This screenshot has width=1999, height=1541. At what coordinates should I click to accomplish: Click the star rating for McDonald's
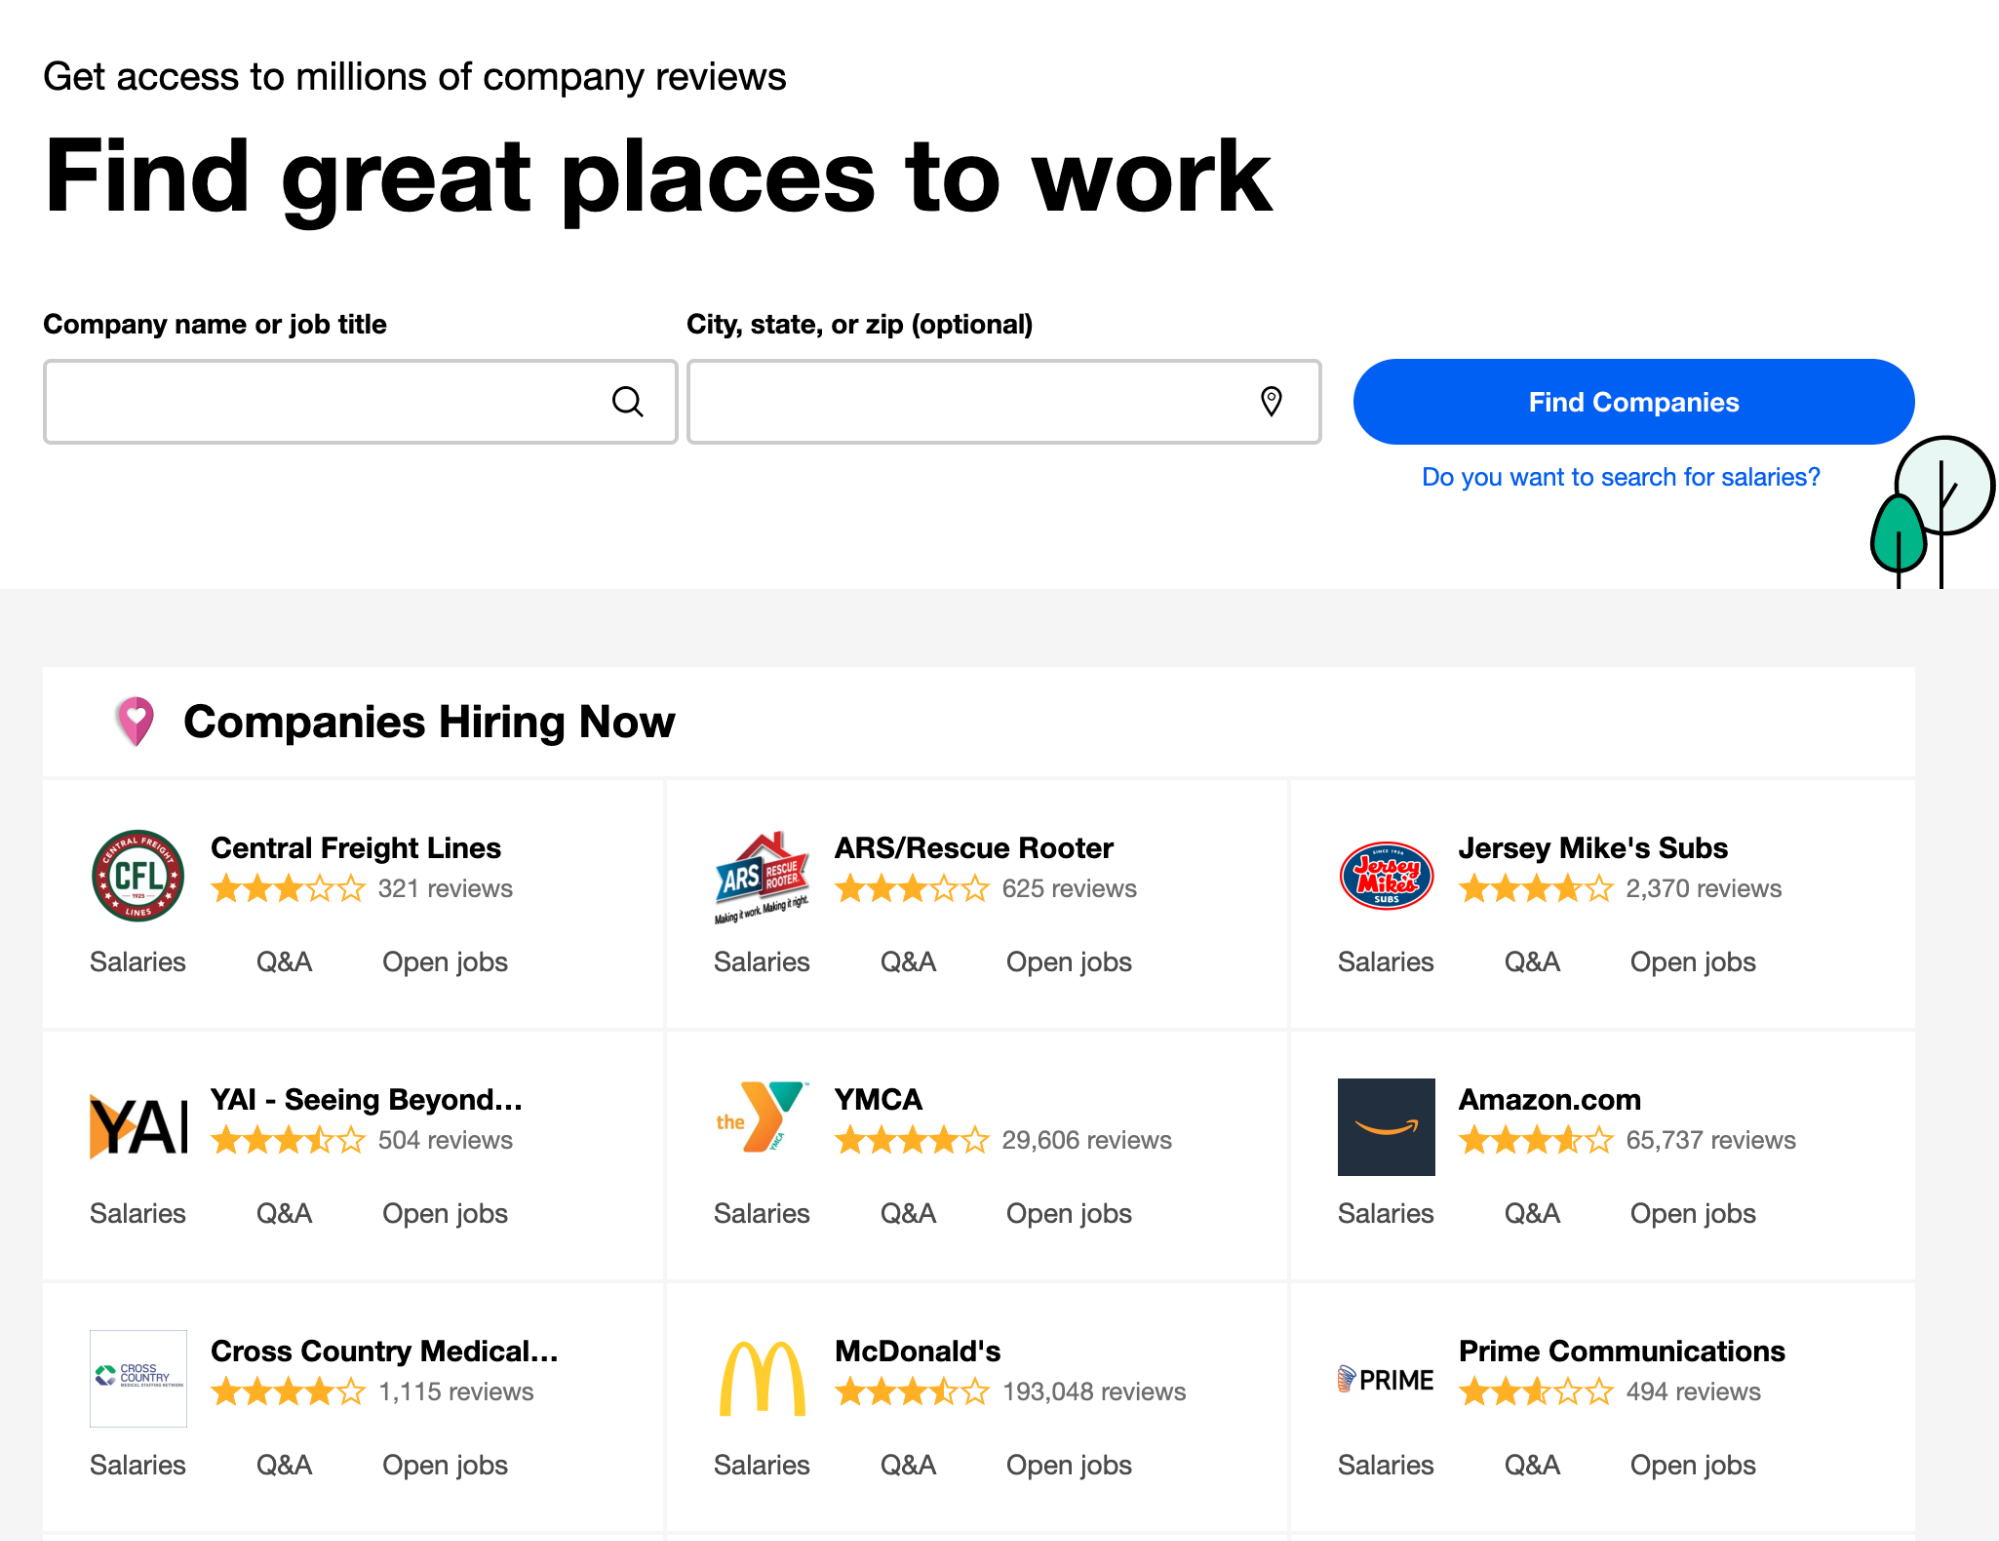coord(912,1391)
